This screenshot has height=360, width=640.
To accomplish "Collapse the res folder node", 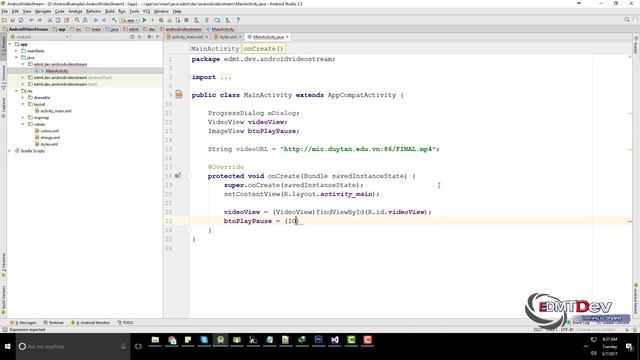I will point(16,91).
